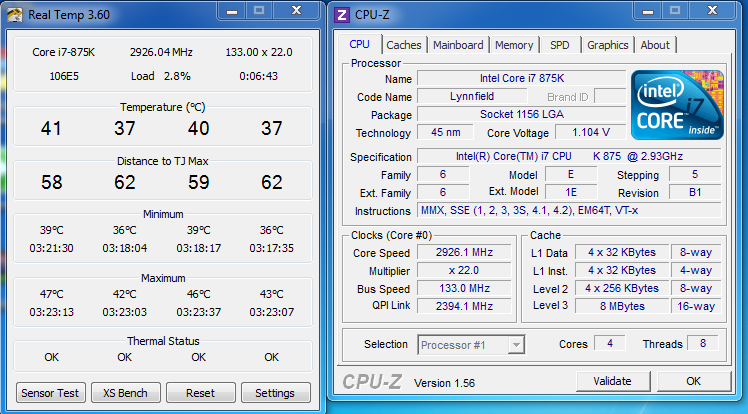Close the Real Temp window
The image size is (748, 414).
click(x=296, y=11)
